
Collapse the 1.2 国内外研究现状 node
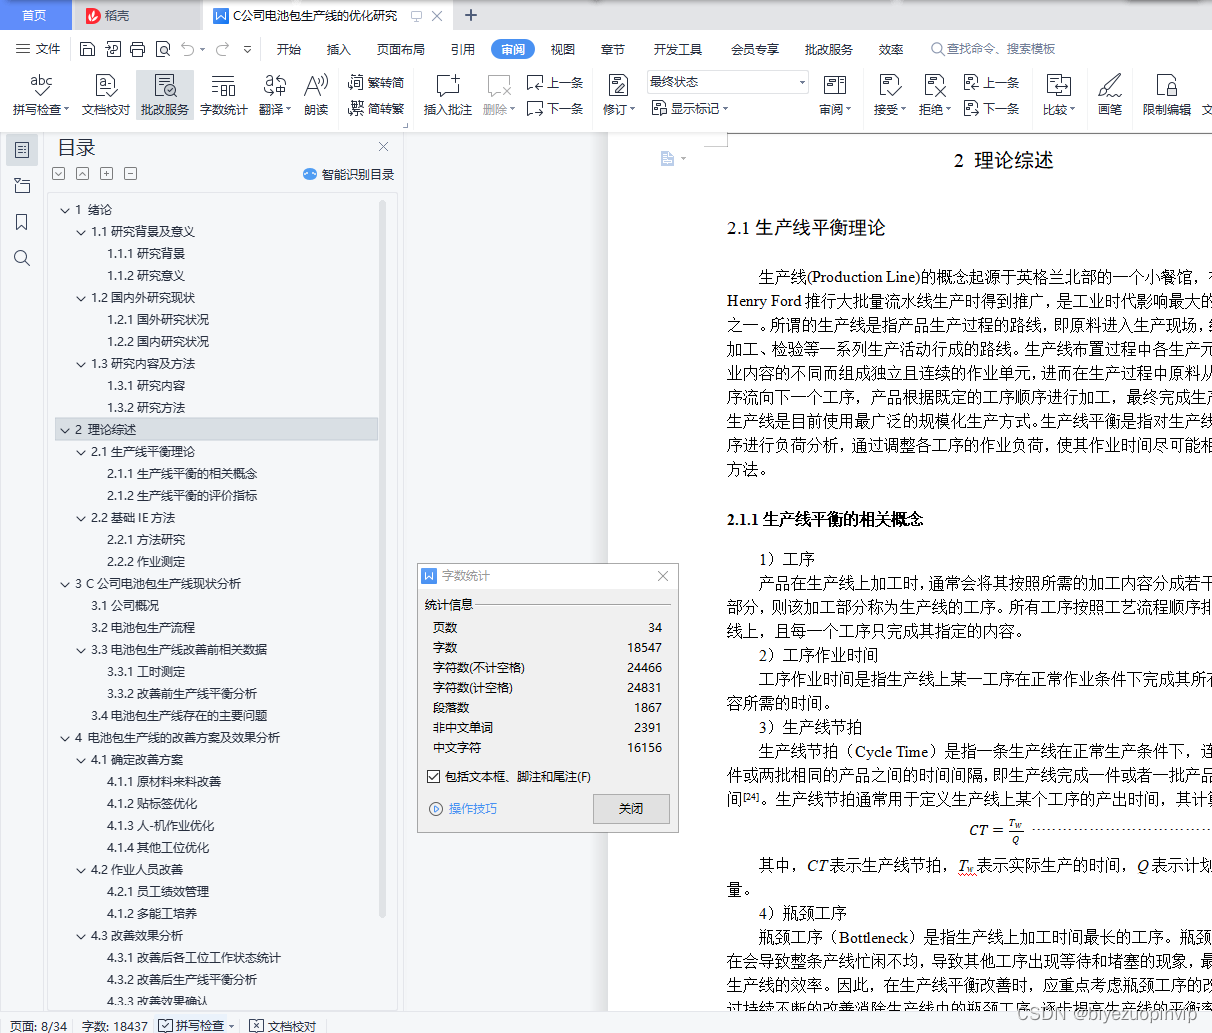tap(81, 298)
